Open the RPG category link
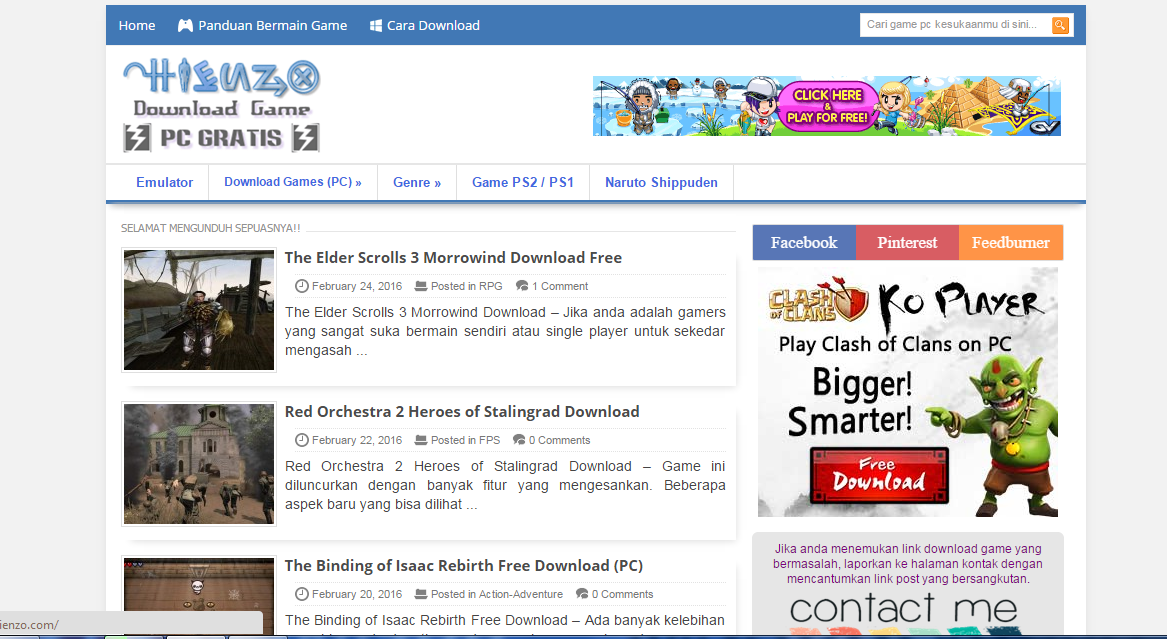The width and height of the screenshot is (1167, 639). click(x=490, y=286)
